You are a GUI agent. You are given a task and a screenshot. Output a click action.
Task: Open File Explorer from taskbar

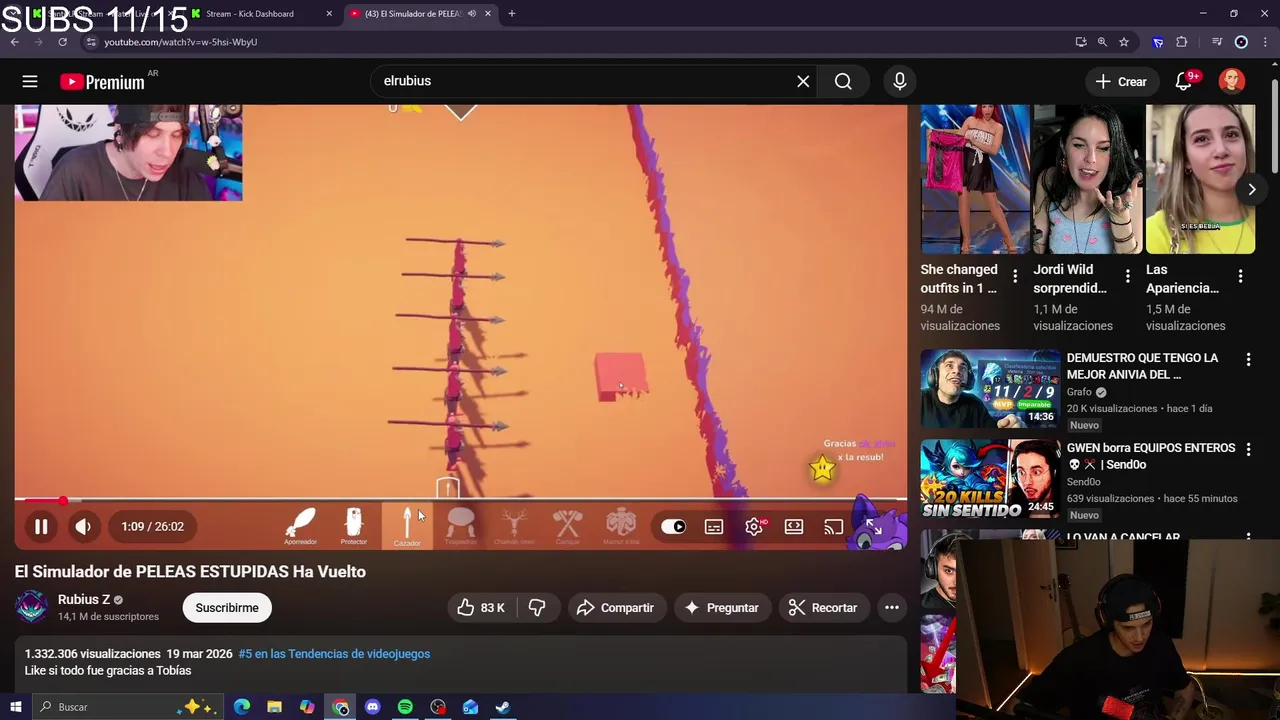(274, 707)
